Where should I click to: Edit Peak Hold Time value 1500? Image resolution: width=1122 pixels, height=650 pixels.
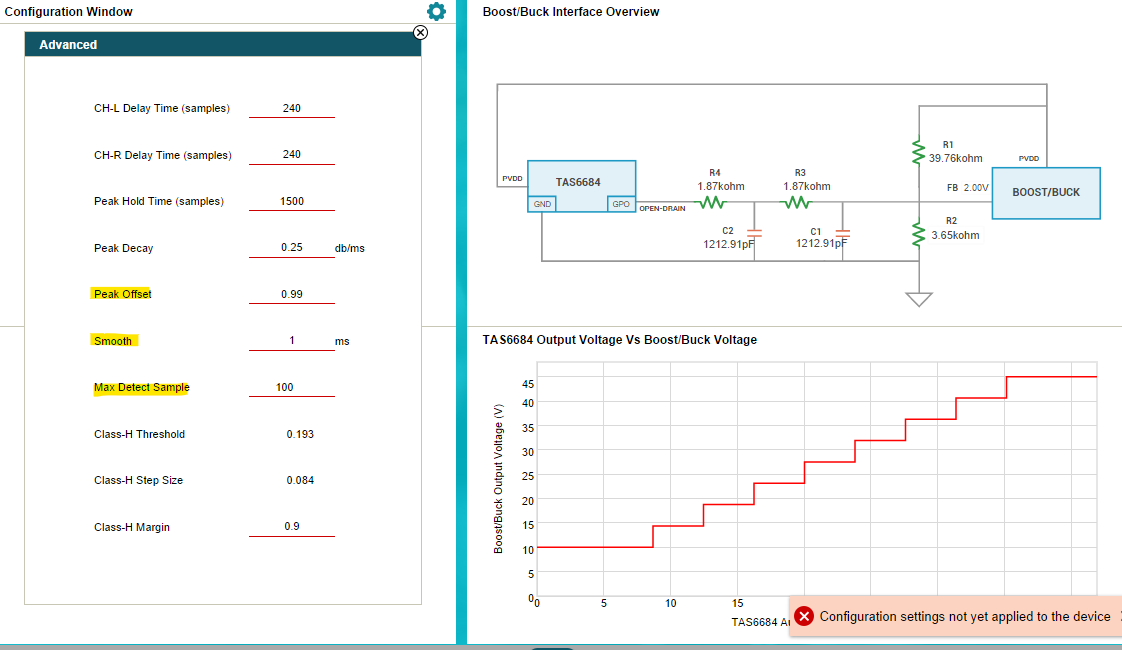point(292,201)
